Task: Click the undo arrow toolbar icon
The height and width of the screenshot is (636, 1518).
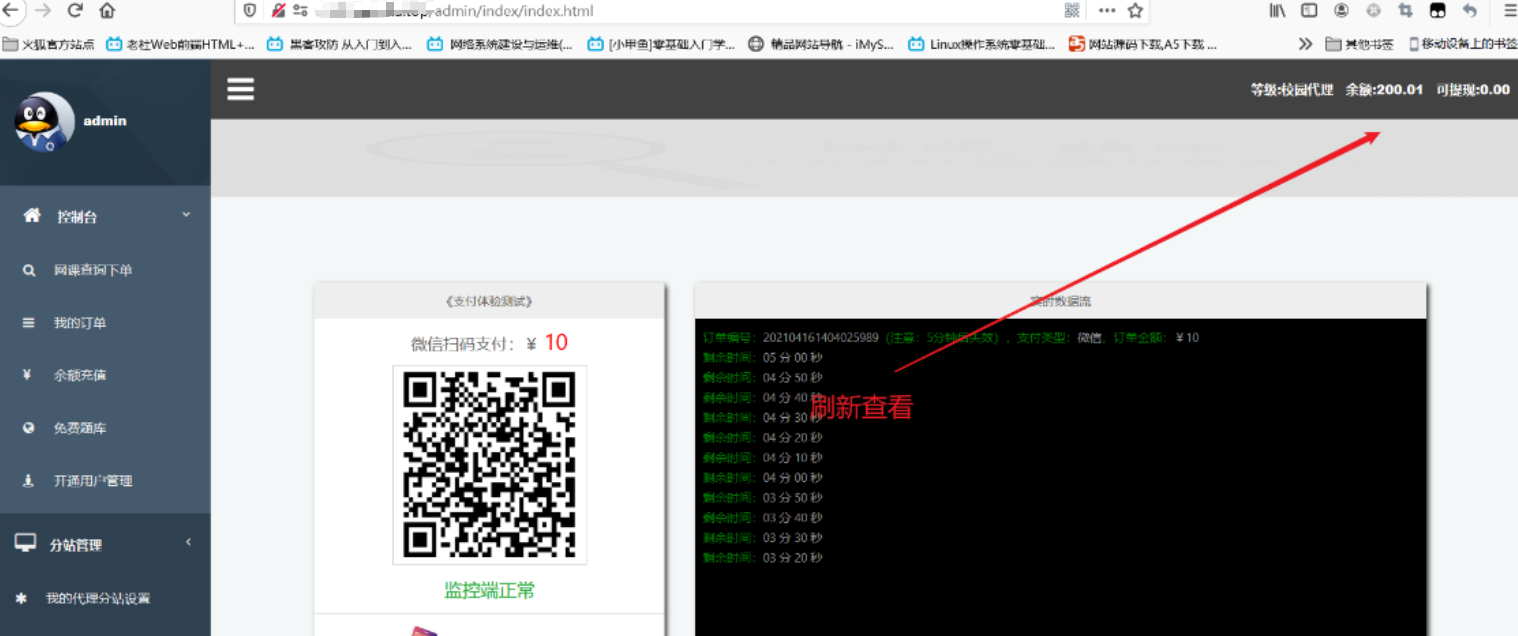Action: click(1469, 11)
